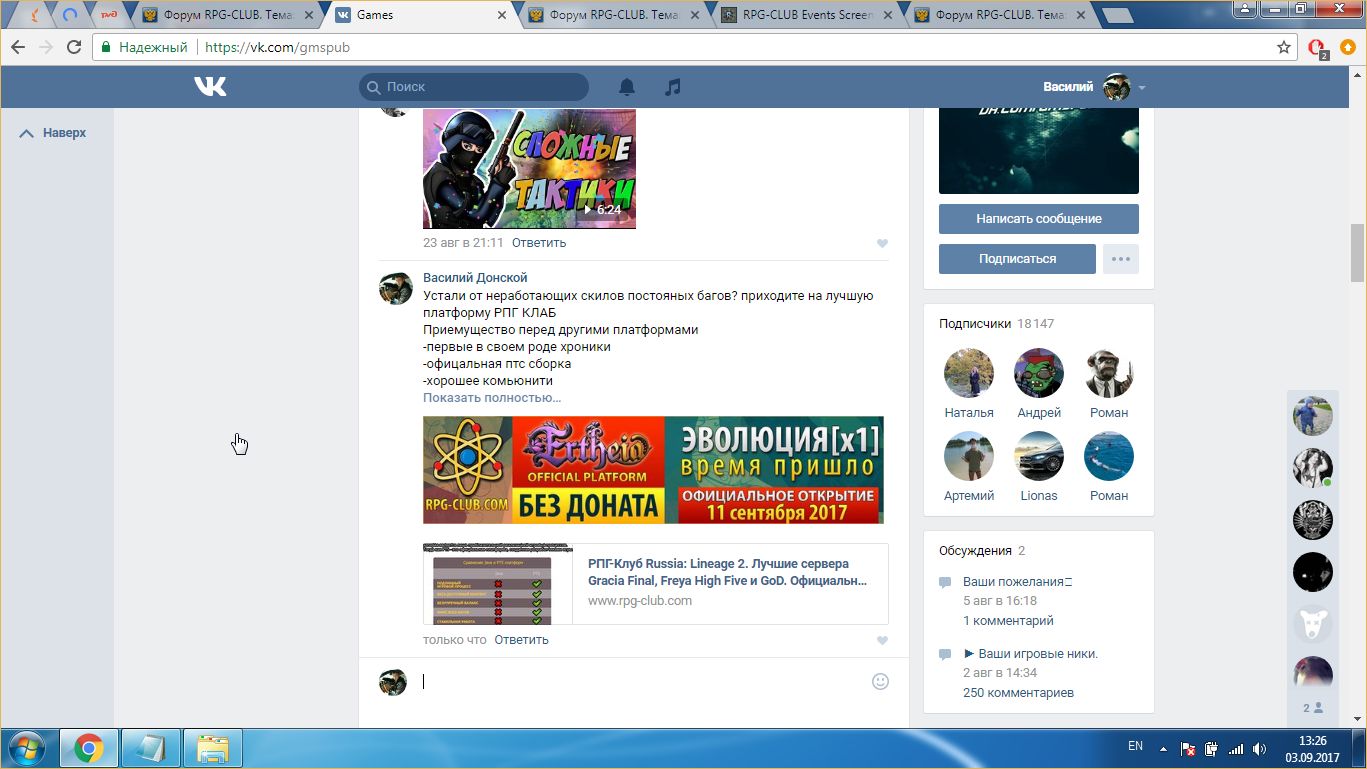Open the Windows Start menu
Image resolution: width=1367 pixels, height=769 pixels.
(27, 748)
